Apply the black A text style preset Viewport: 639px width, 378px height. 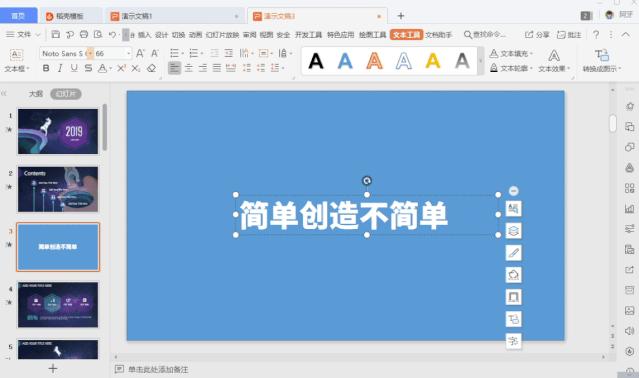[x=316, y=61]
